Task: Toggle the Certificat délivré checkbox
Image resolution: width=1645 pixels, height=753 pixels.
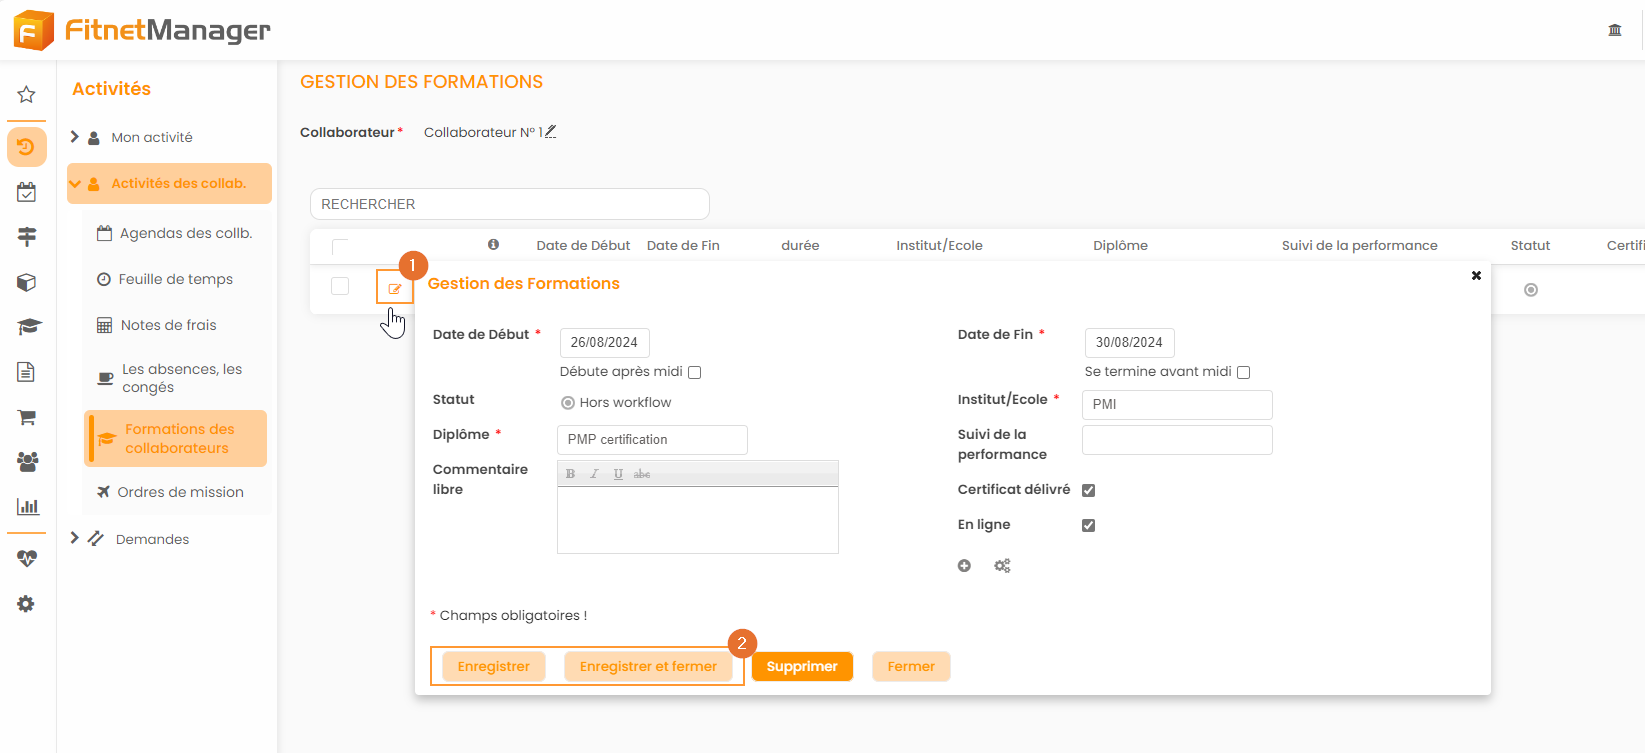Action: tap(1088, 490)
